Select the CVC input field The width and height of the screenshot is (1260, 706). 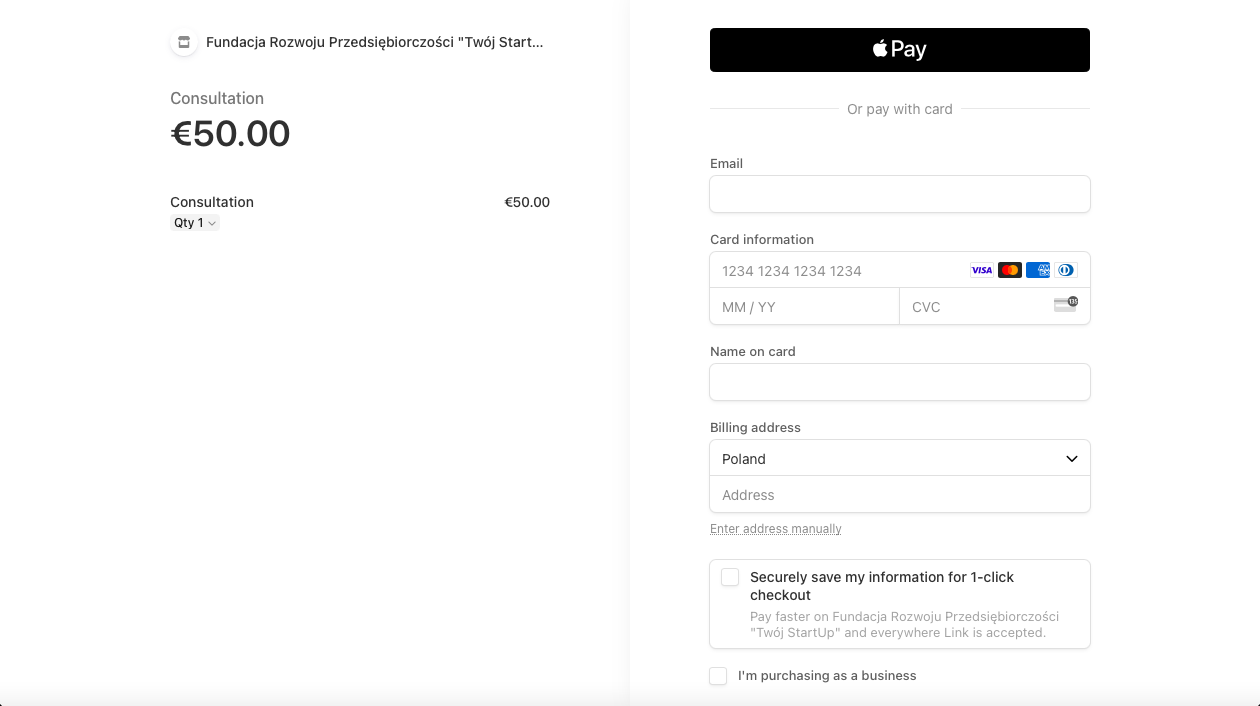(995, 306)
